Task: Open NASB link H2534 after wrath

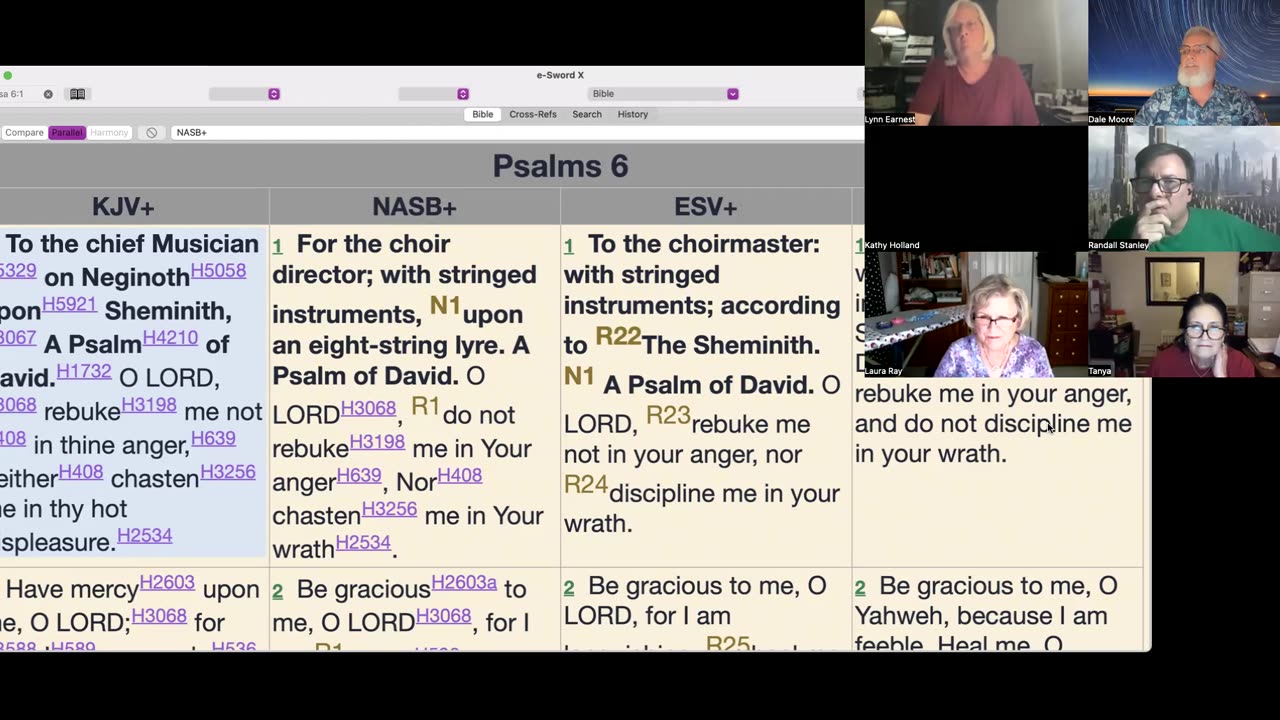Action: [x=363, y=542]
